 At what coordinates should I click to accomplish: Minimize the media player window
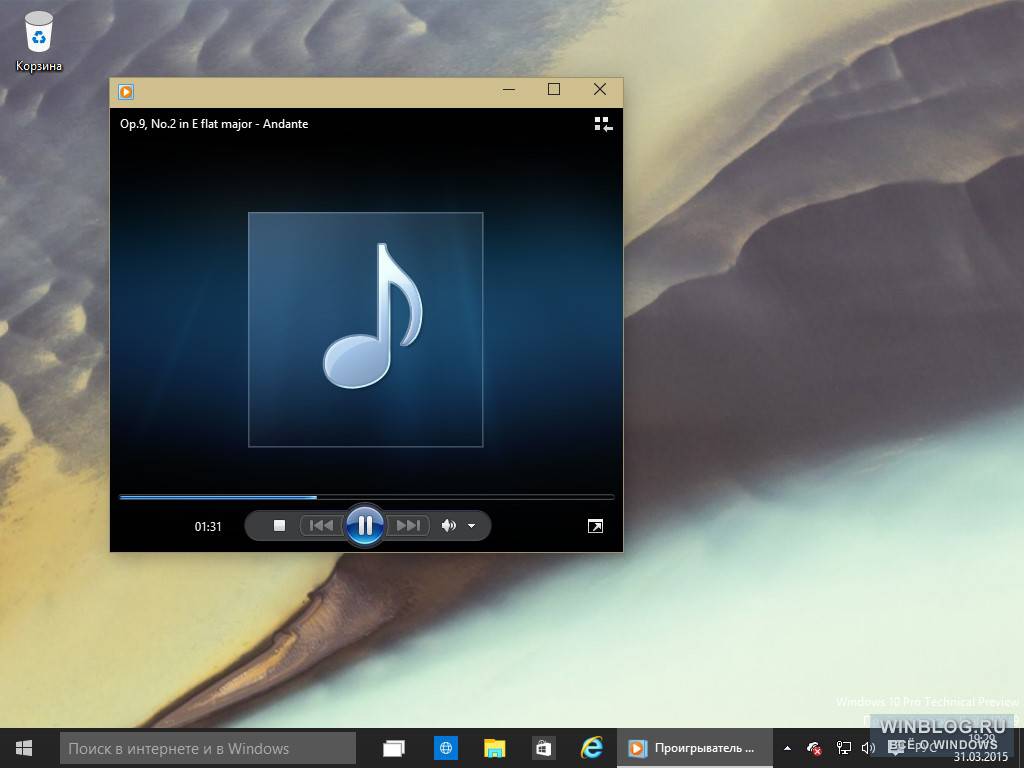coord(509,89)
